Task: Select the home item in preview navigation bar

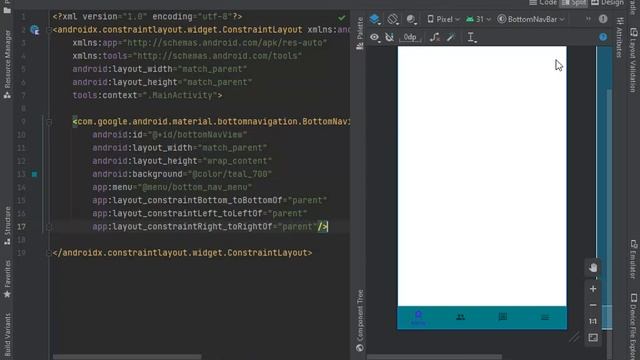Action: tap(418, 318)
